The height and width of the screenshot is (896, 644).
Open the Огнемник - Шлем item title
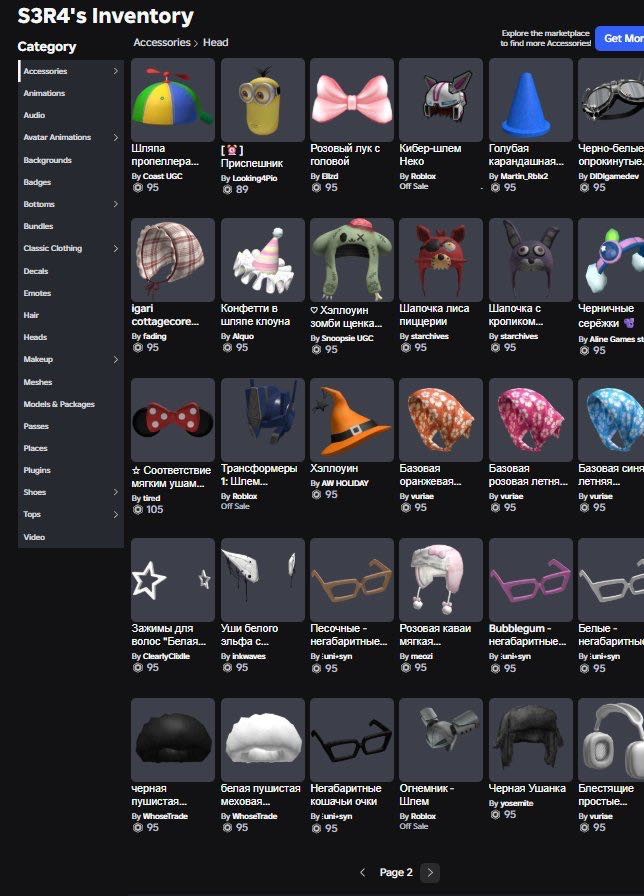click(x=426, y=794)
